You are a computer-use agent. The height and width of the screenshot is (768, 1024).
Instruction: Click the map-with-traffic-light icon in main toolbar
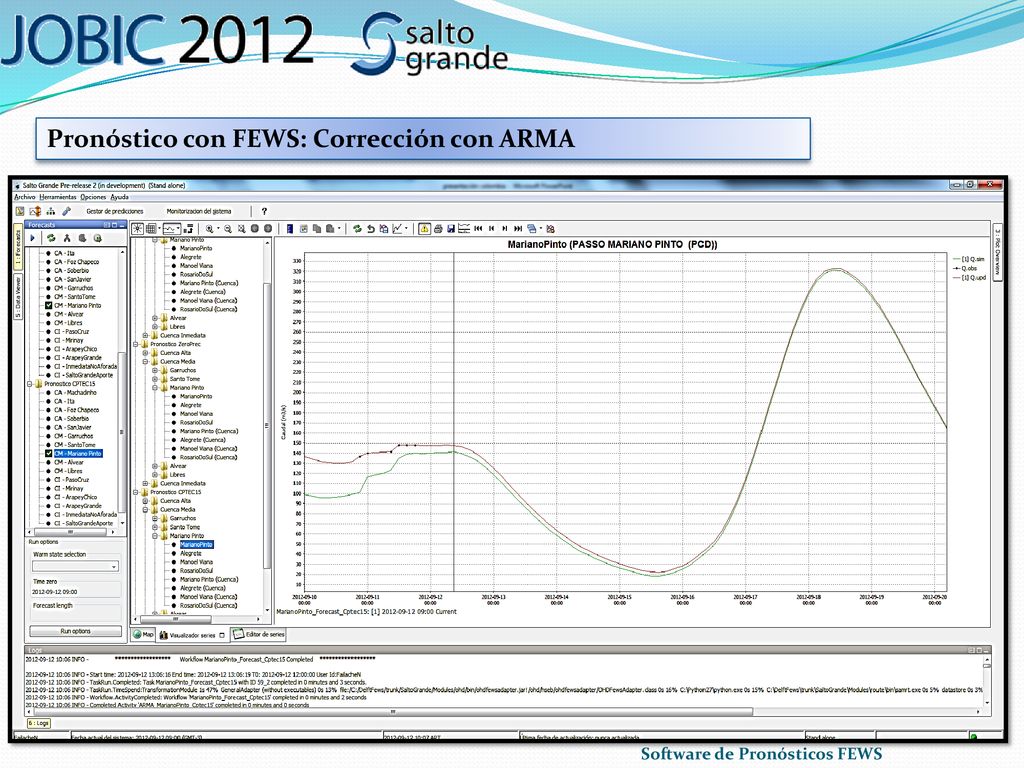tap(35, 211)
